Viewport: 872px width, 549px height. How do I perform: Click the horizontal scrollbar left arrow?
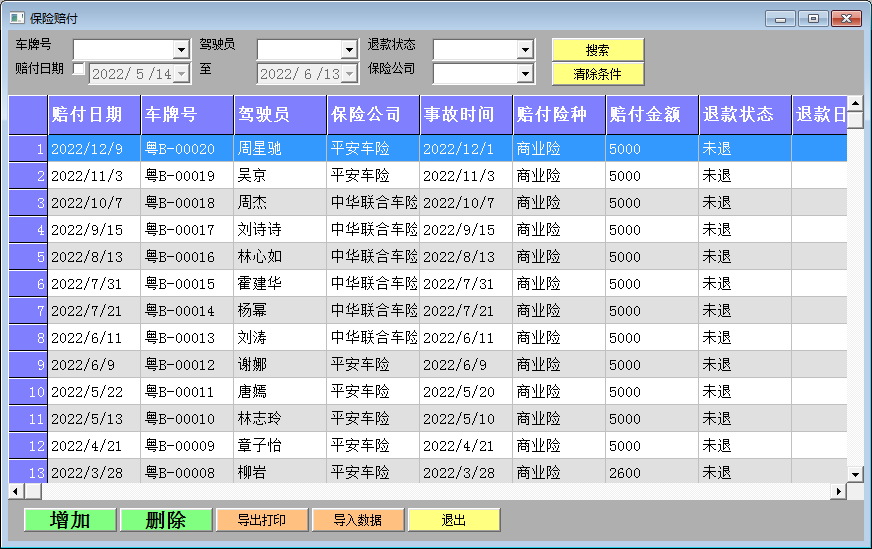click(x=16, y=491)
